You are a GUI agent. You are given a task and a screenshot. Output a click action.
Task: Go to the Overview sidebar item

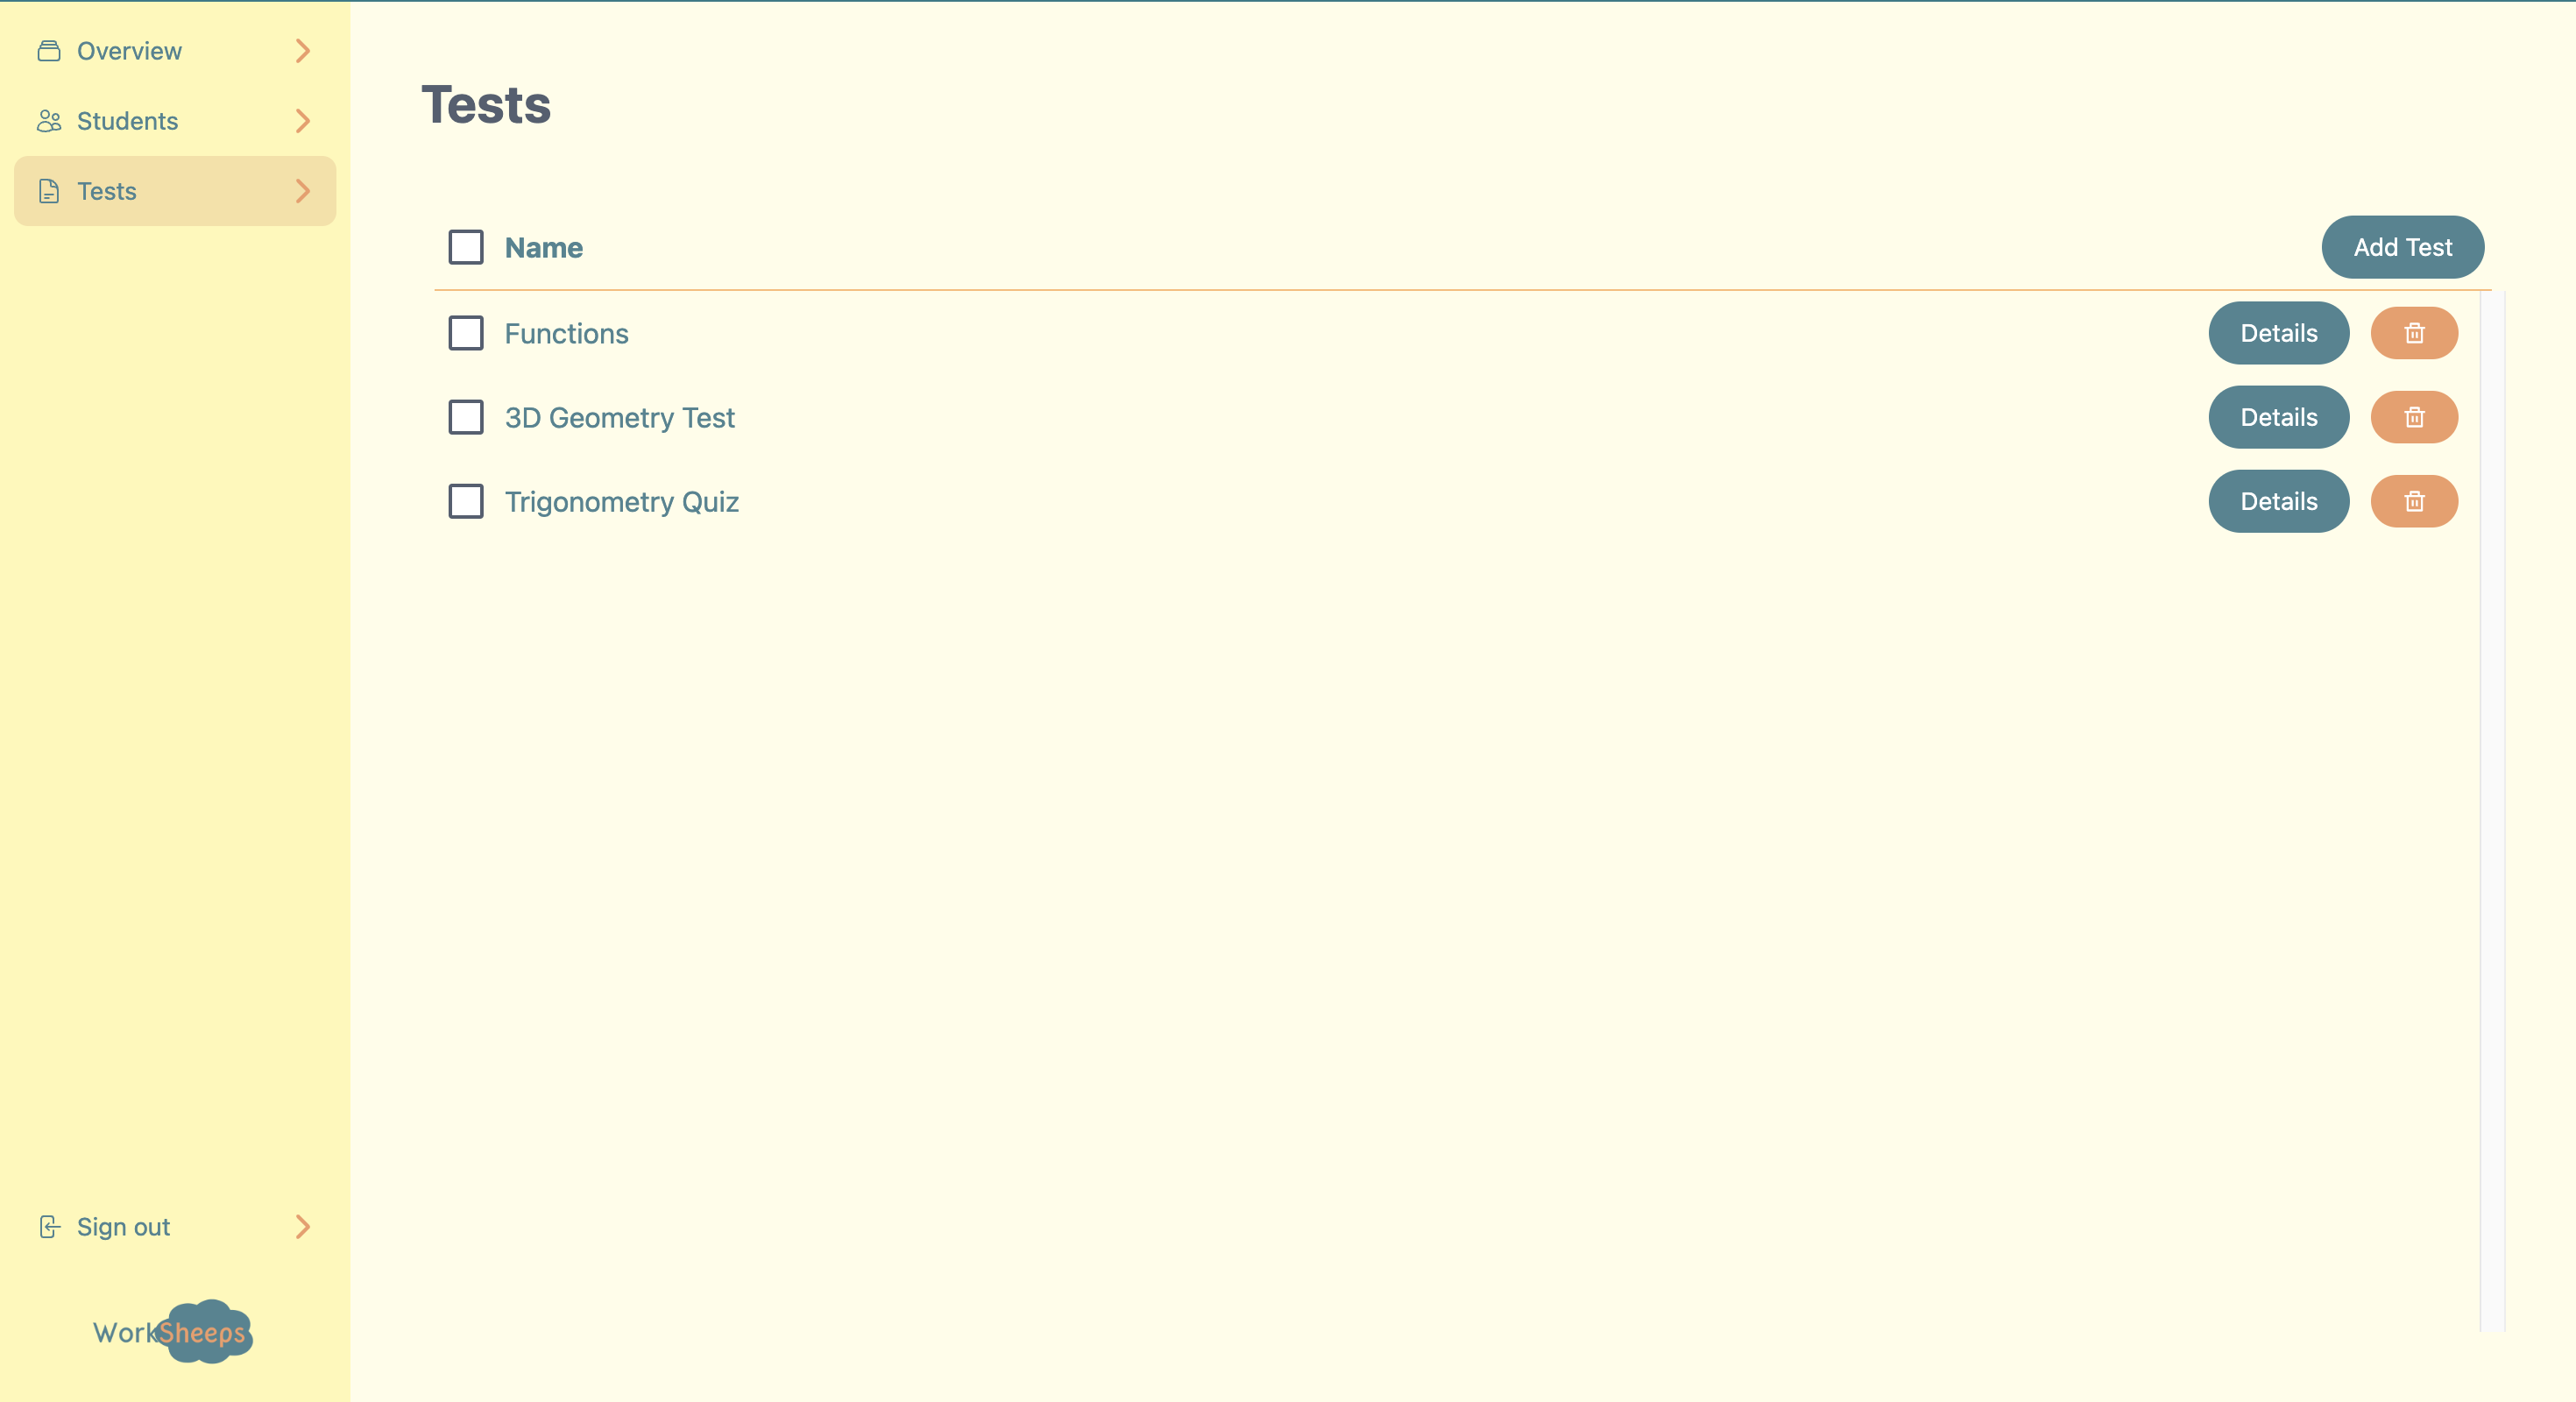pos(130,51)
